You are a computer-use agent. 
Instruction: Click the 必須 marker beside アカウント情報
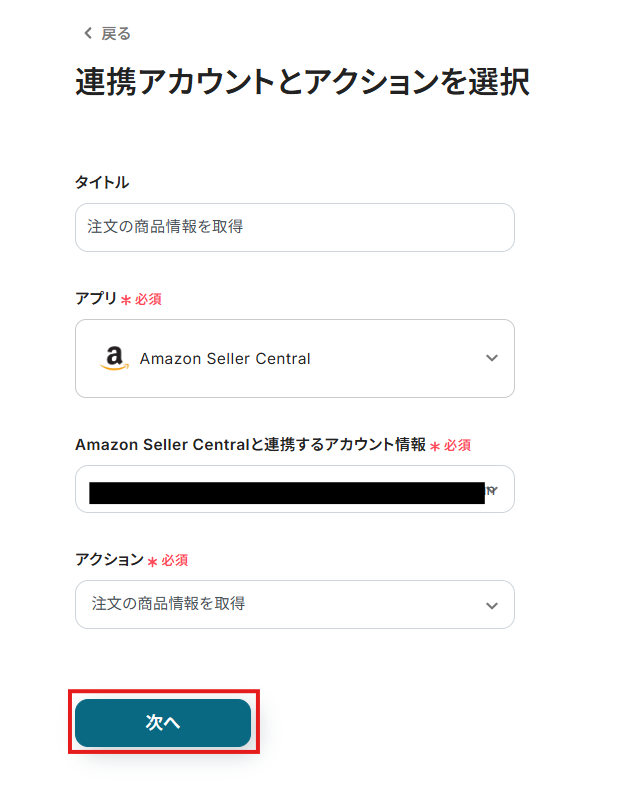[x=457, y=445]
